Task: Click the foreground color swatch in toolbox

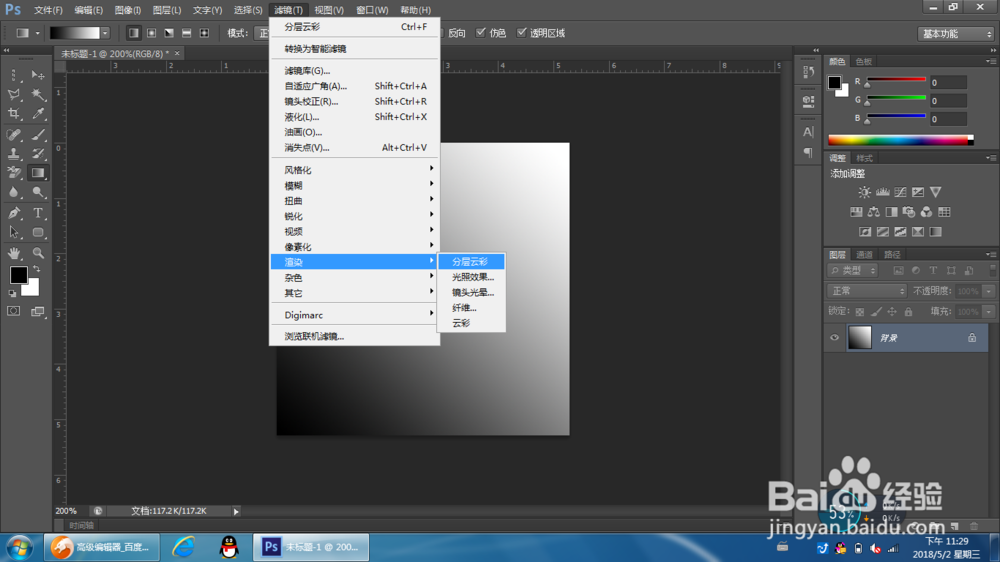Action: 18,275
